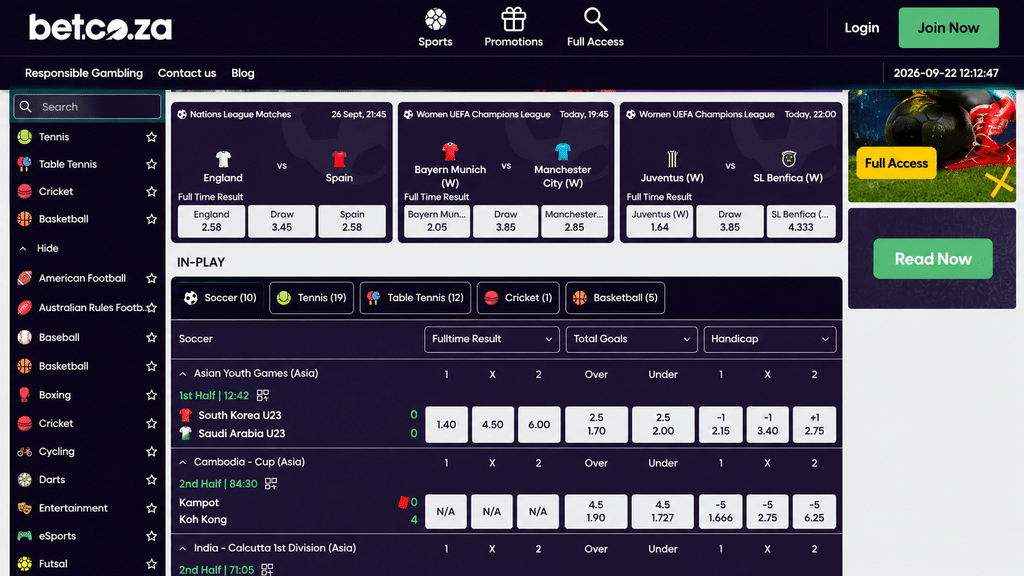Open the Total Goals dropdown

pos(631,339)
